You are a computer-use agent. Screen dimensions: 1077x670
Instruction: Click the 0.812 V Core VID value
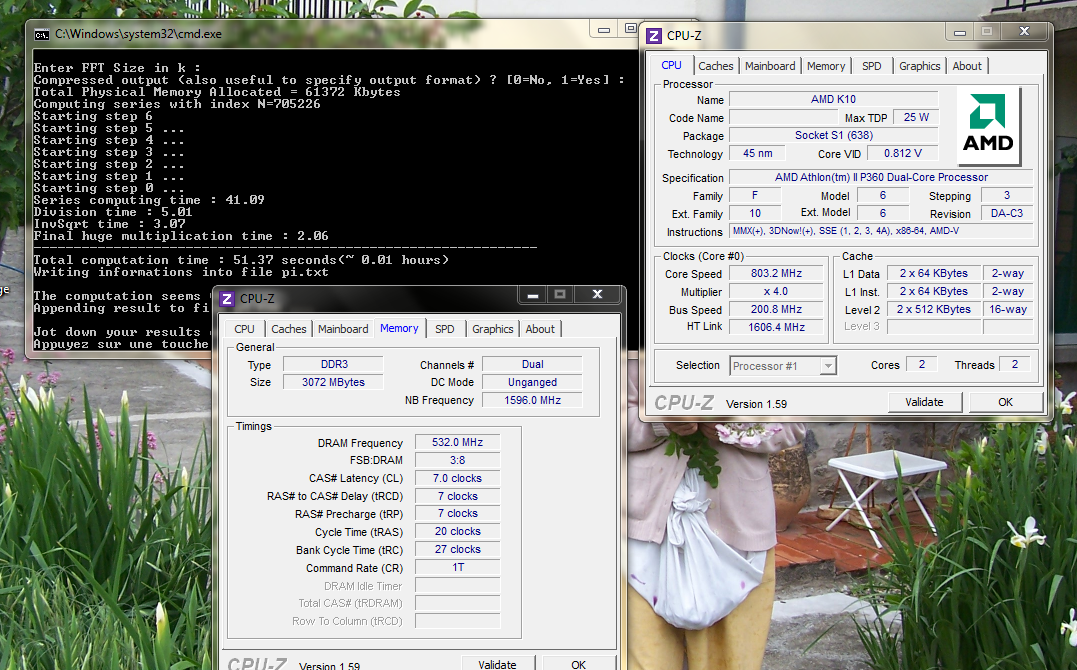point(903,153)
